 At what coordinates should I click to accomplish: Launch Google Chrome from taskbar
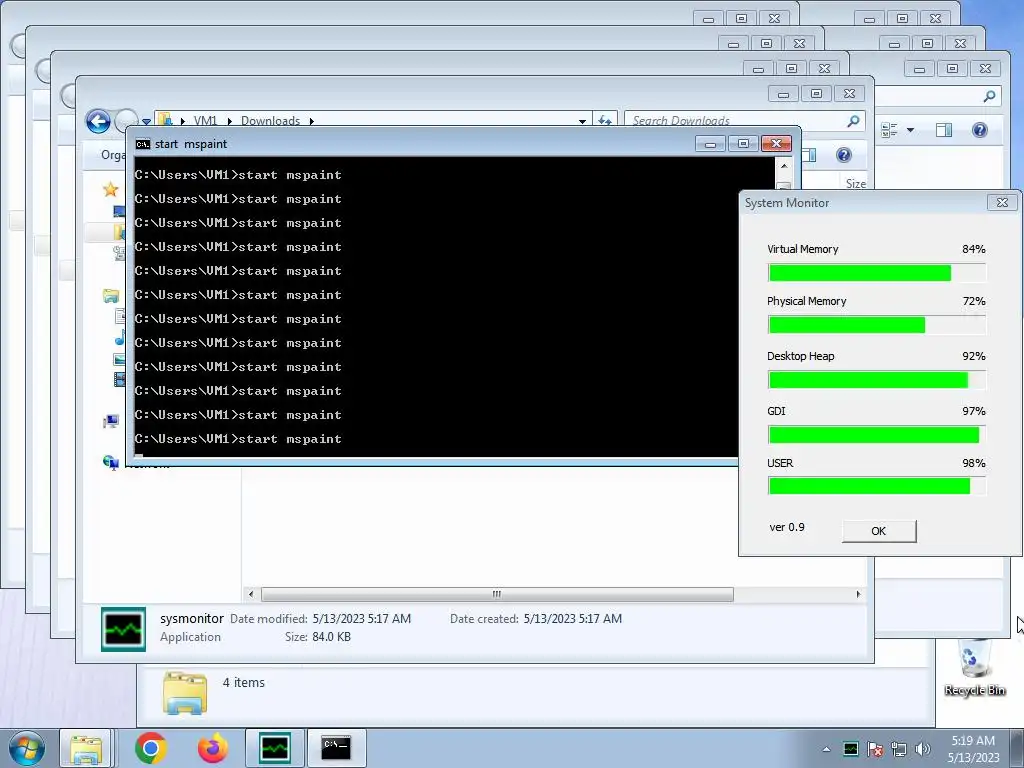(x=150, y=748)
